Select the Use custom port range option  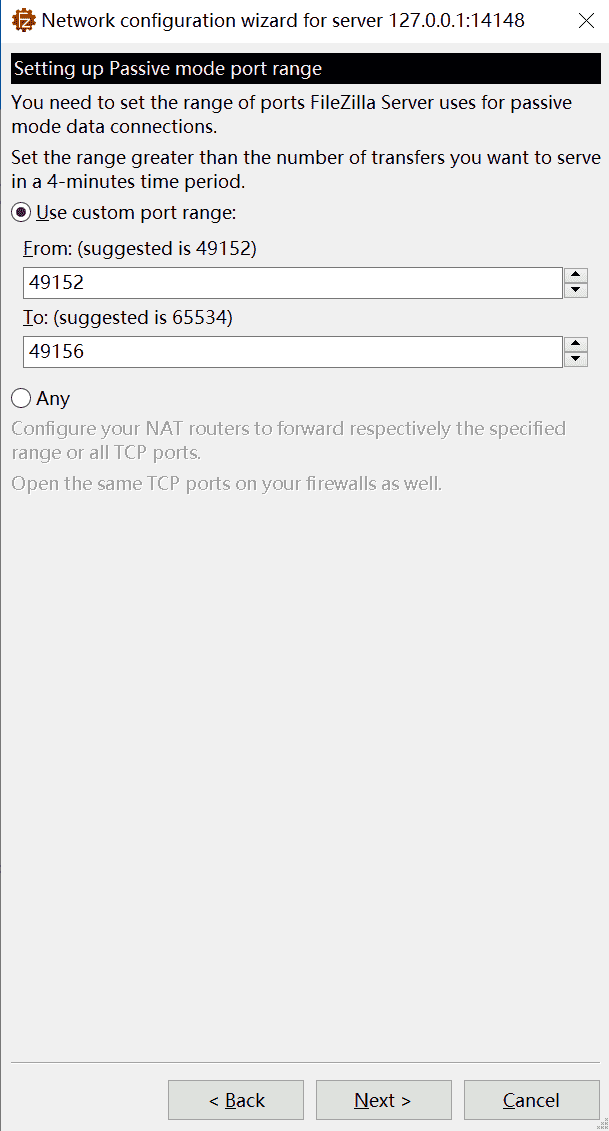click(x=22, y=212)
